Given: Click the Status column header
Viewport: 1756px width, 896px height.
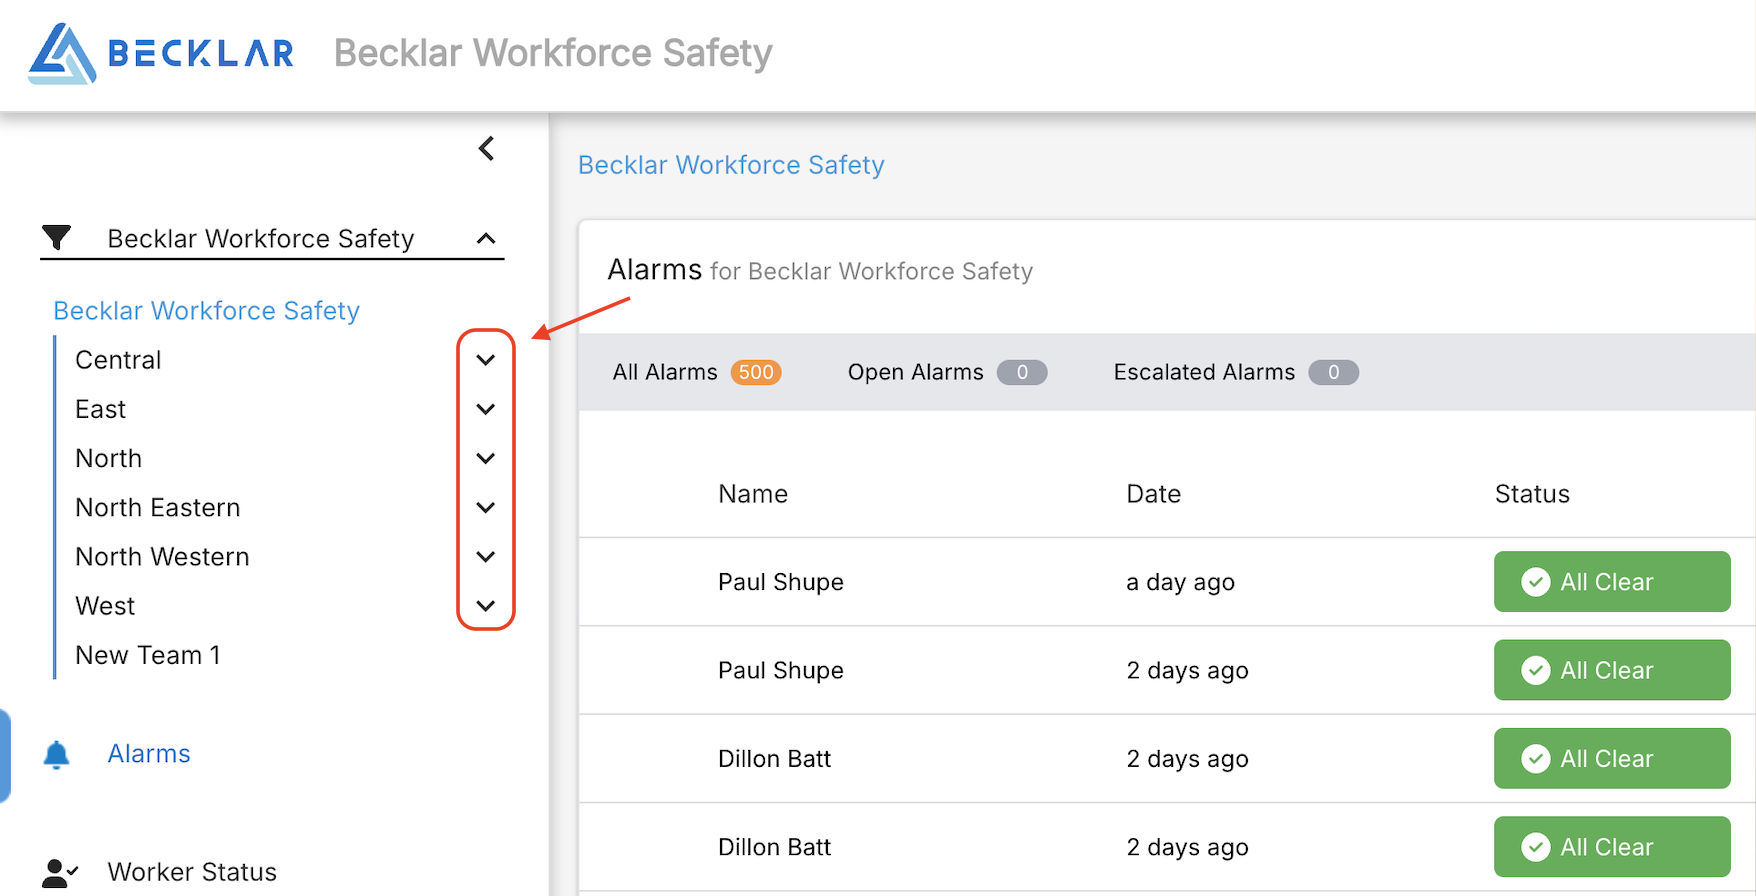Looking at the screenshot, I should (1532, 494).
